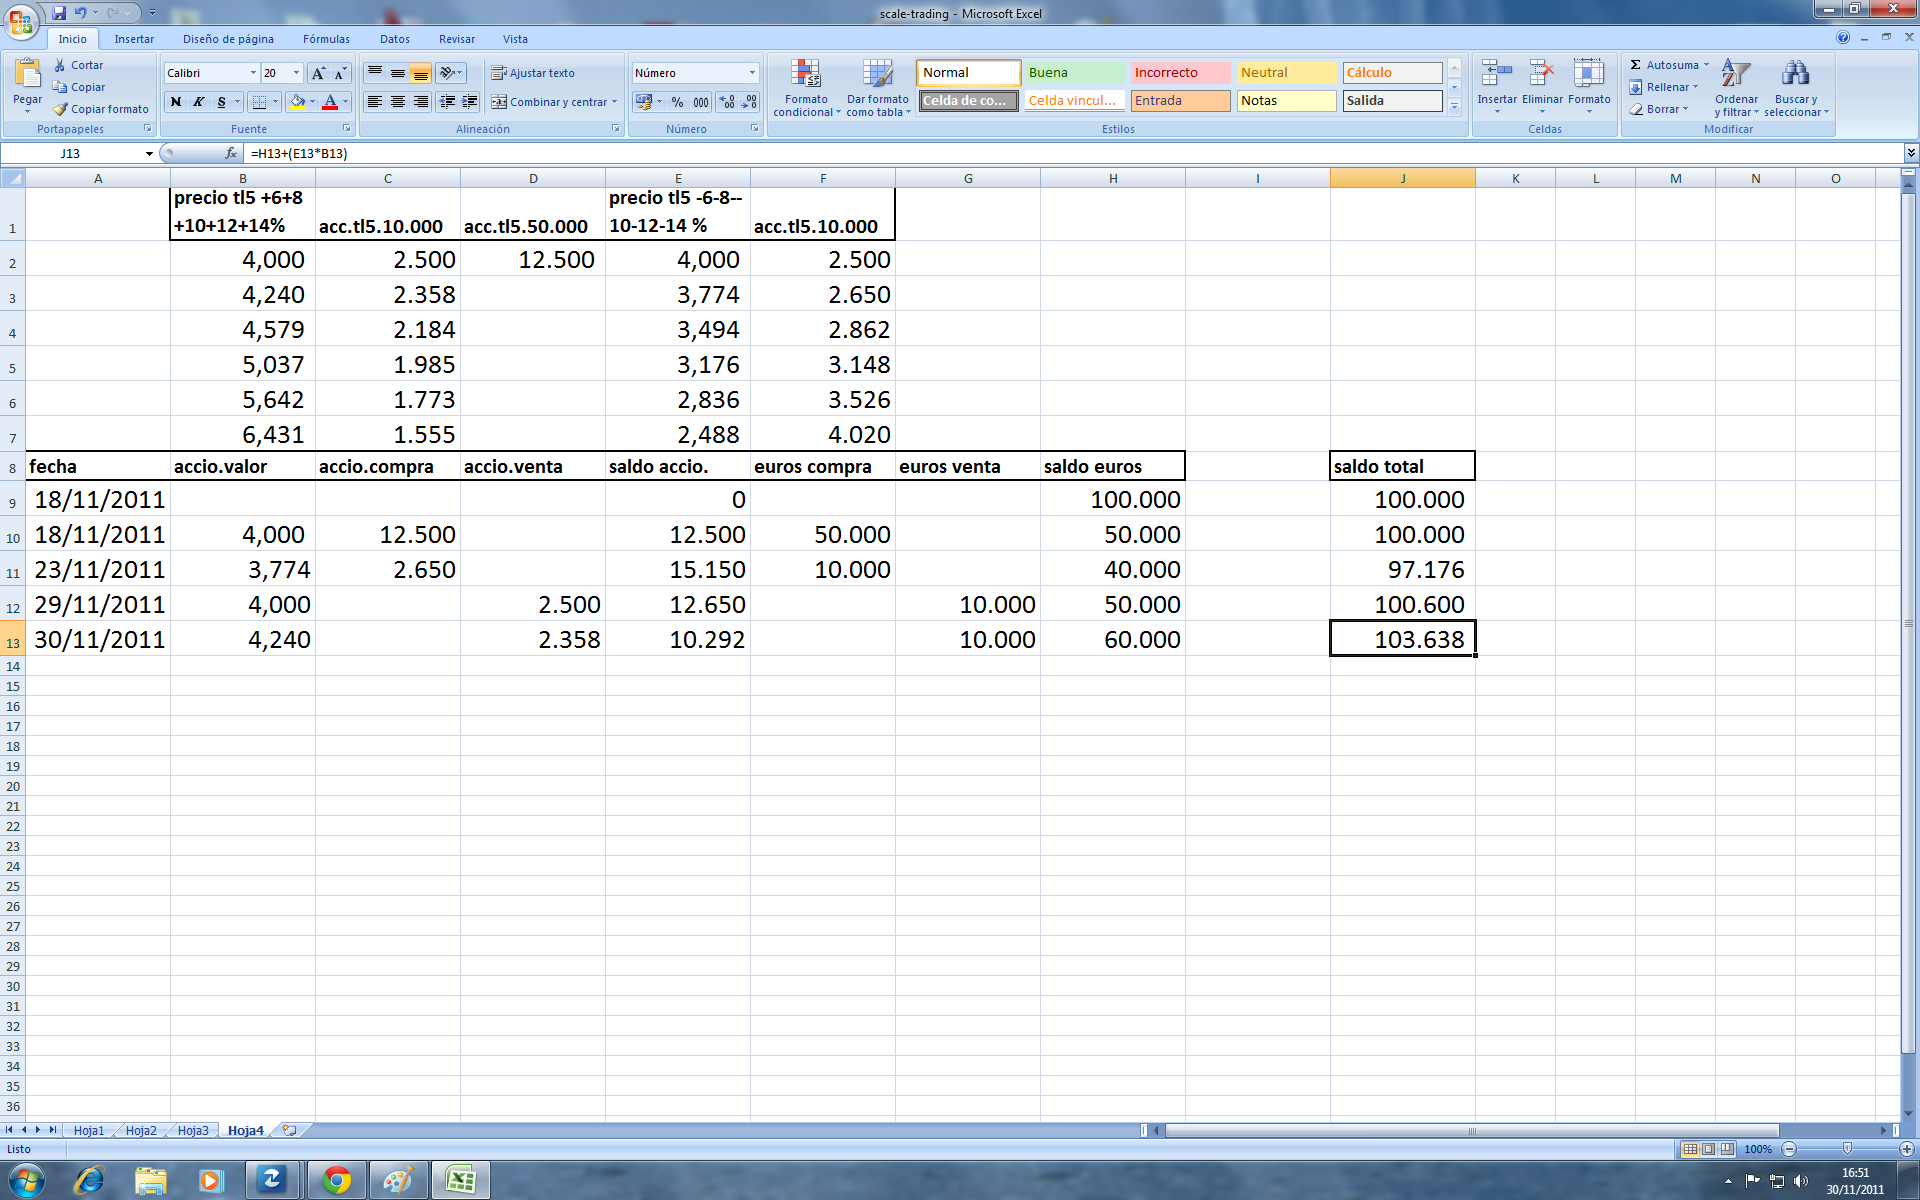1920x1200 pixels.
Task: Click the Ajustar texto button
Action: tap(532, 73)
